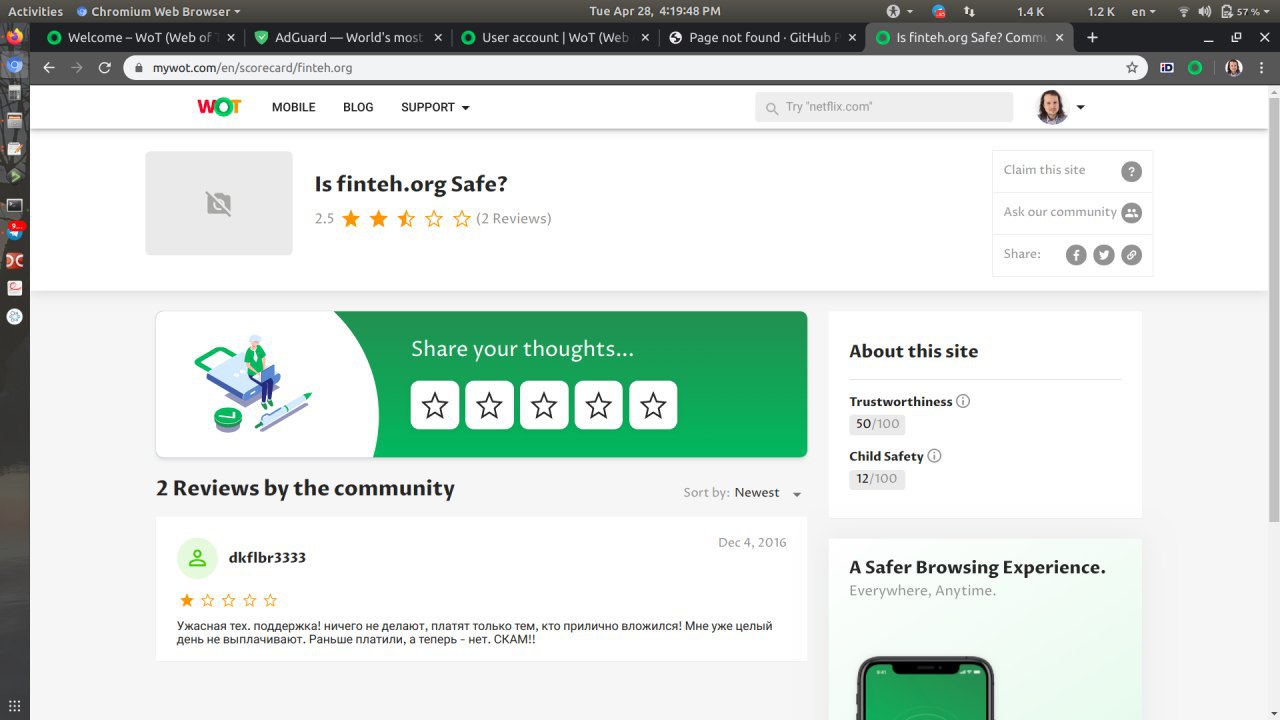
Task: Show Child Safety info tooltip icon
Action: 934,456
